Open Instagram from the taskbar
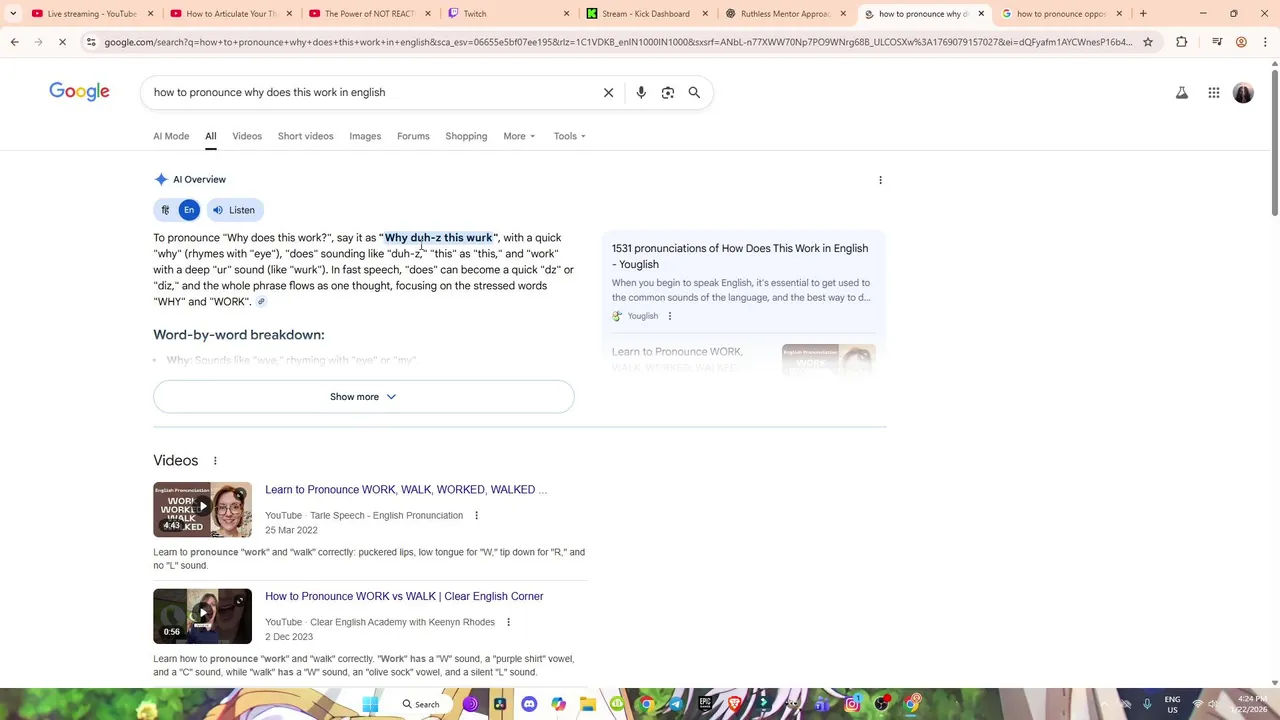 [852, 704]
